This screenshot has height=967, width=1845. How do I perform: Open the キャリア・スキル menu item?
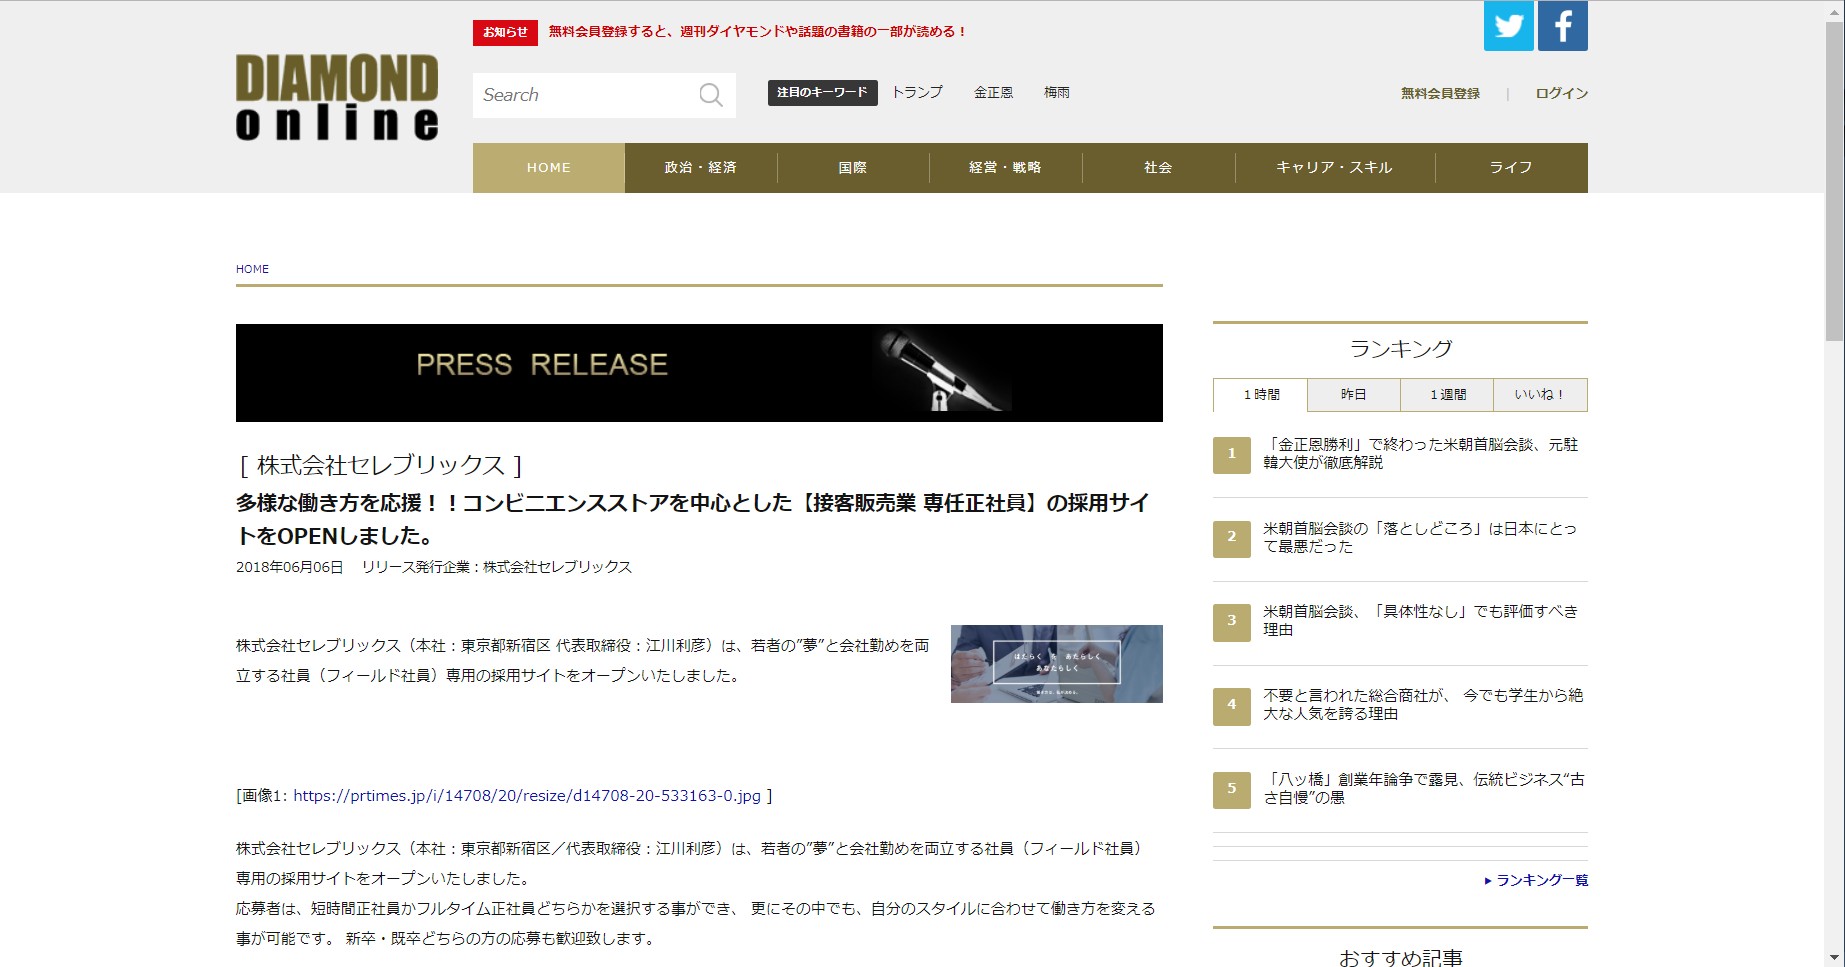[1335, 168]
